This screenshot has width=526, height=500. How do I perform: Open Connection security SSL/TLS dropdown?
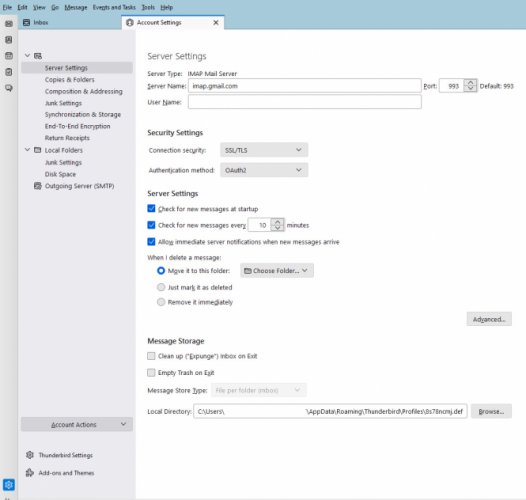point(264,150)
